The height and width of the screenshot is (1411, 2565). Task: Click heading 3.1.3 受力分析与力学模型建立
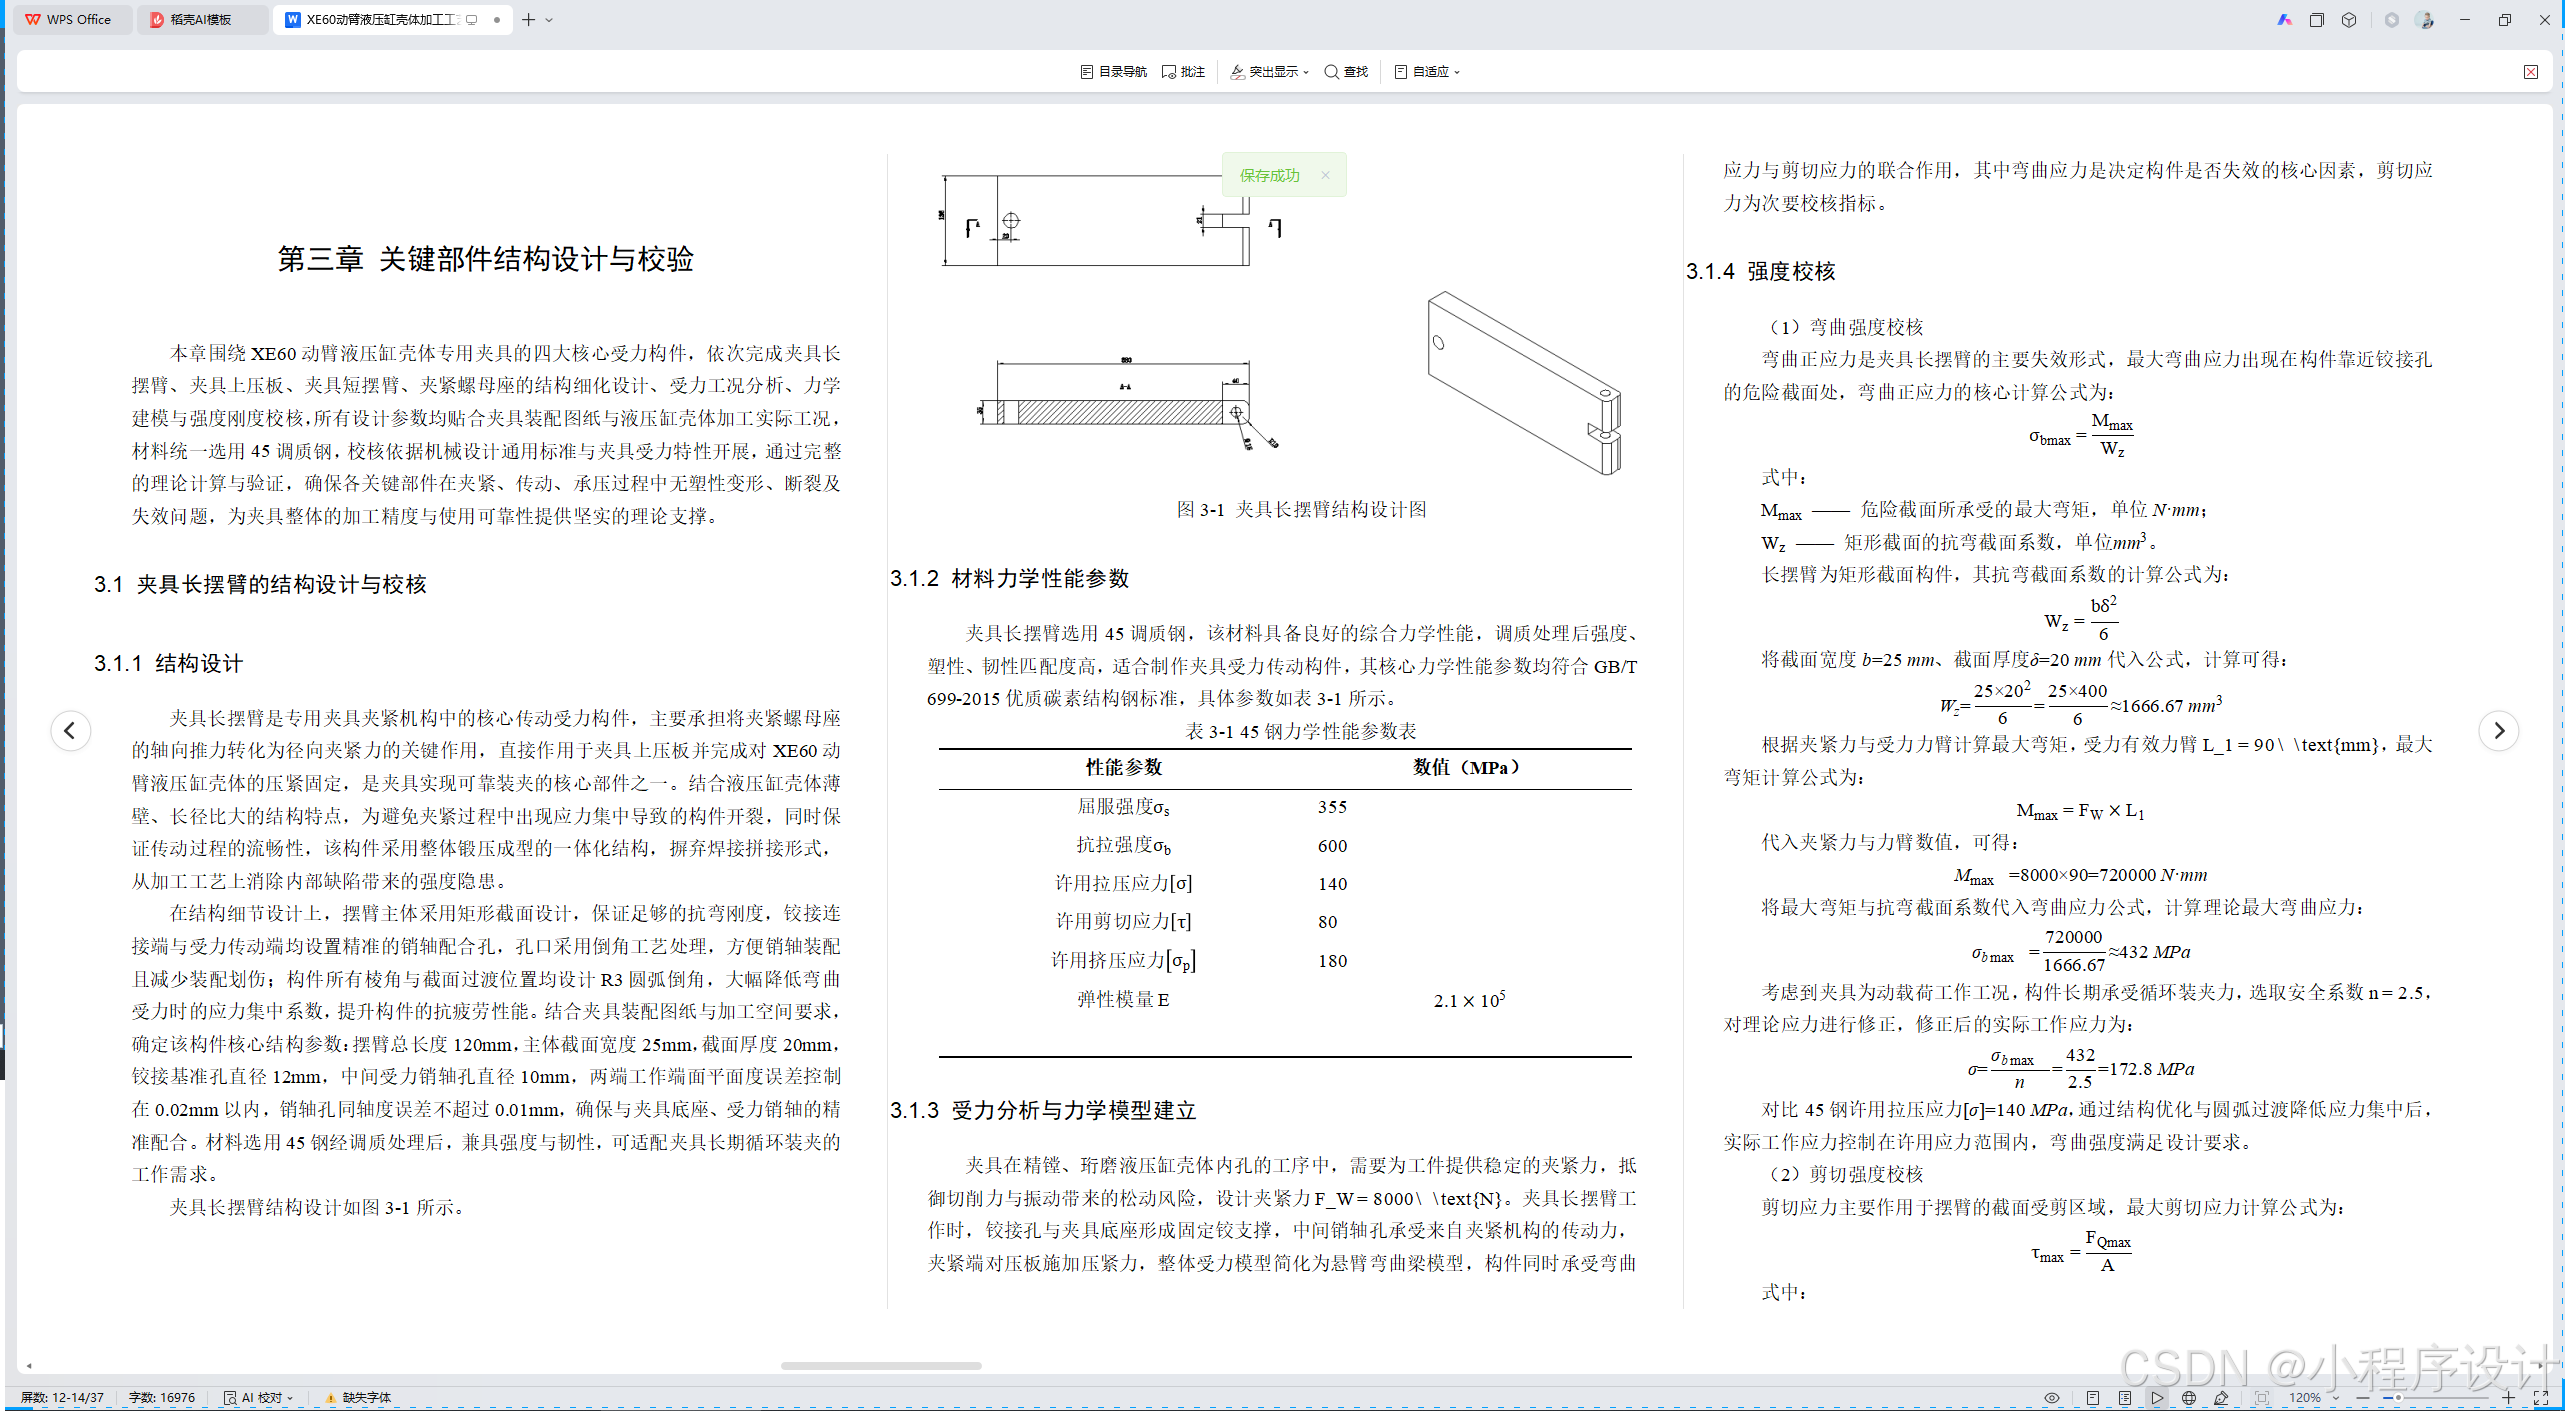click(x=1043, y=1110)
